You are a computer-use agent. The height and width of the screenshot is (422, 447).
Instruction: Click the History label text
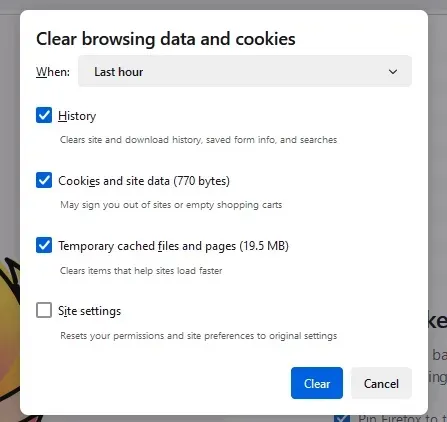77,116
